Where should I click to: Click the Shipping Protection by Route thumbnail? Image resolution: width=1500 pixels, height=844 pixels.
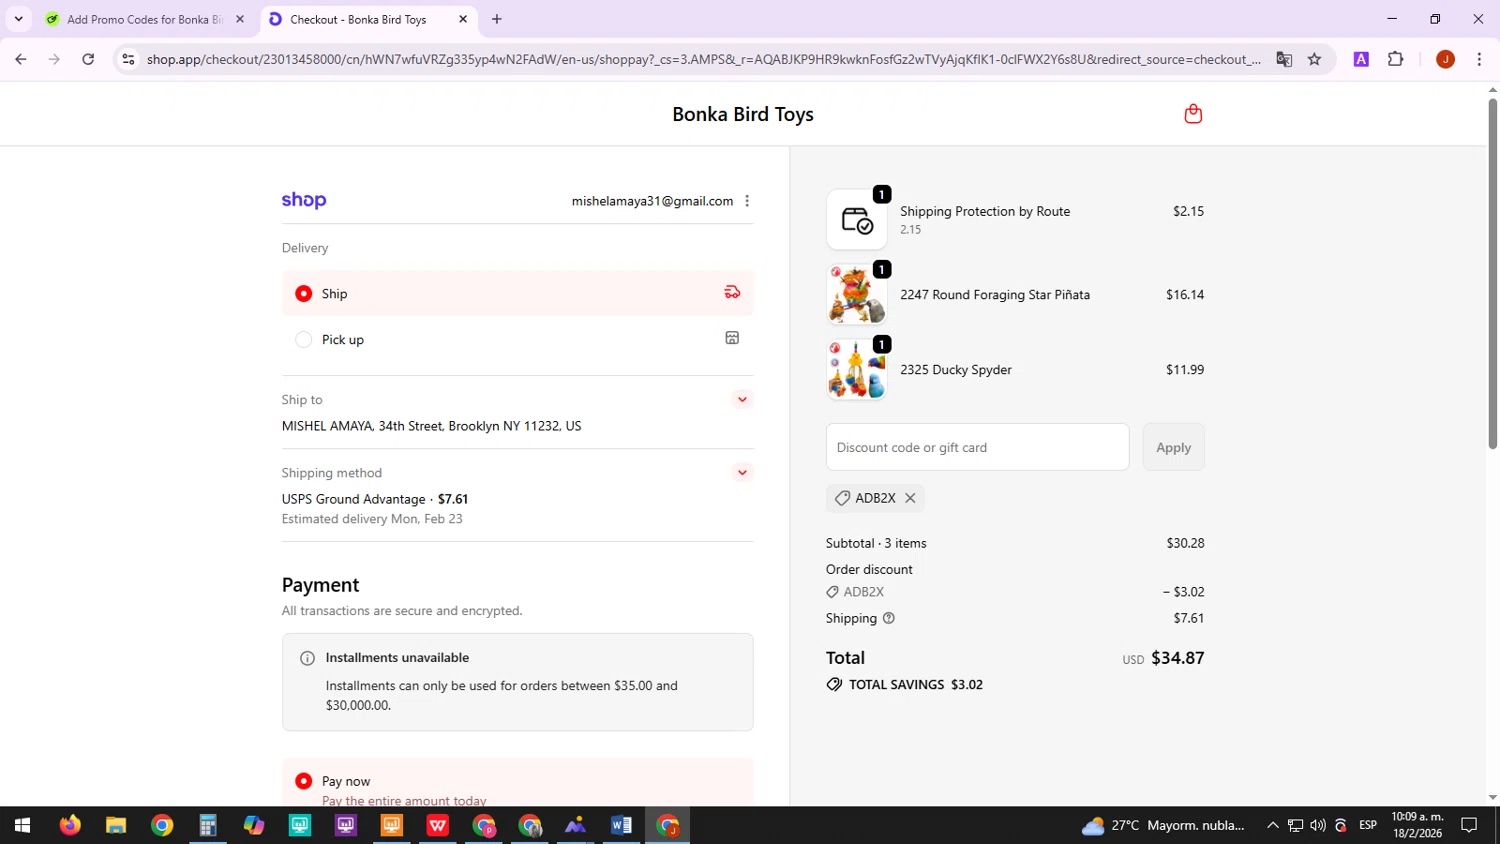click(857, 219)
